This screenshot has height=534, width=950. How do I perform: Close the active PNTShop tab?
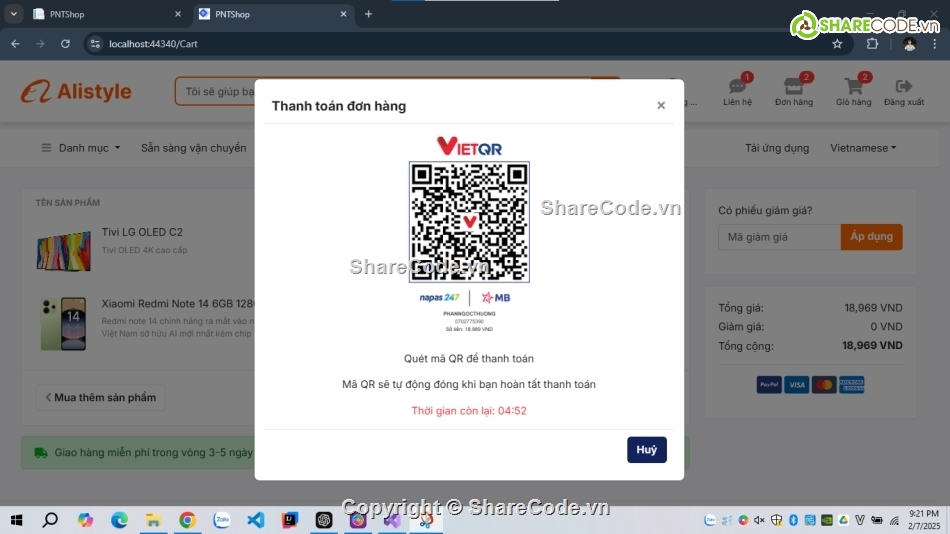pos(344,14)
